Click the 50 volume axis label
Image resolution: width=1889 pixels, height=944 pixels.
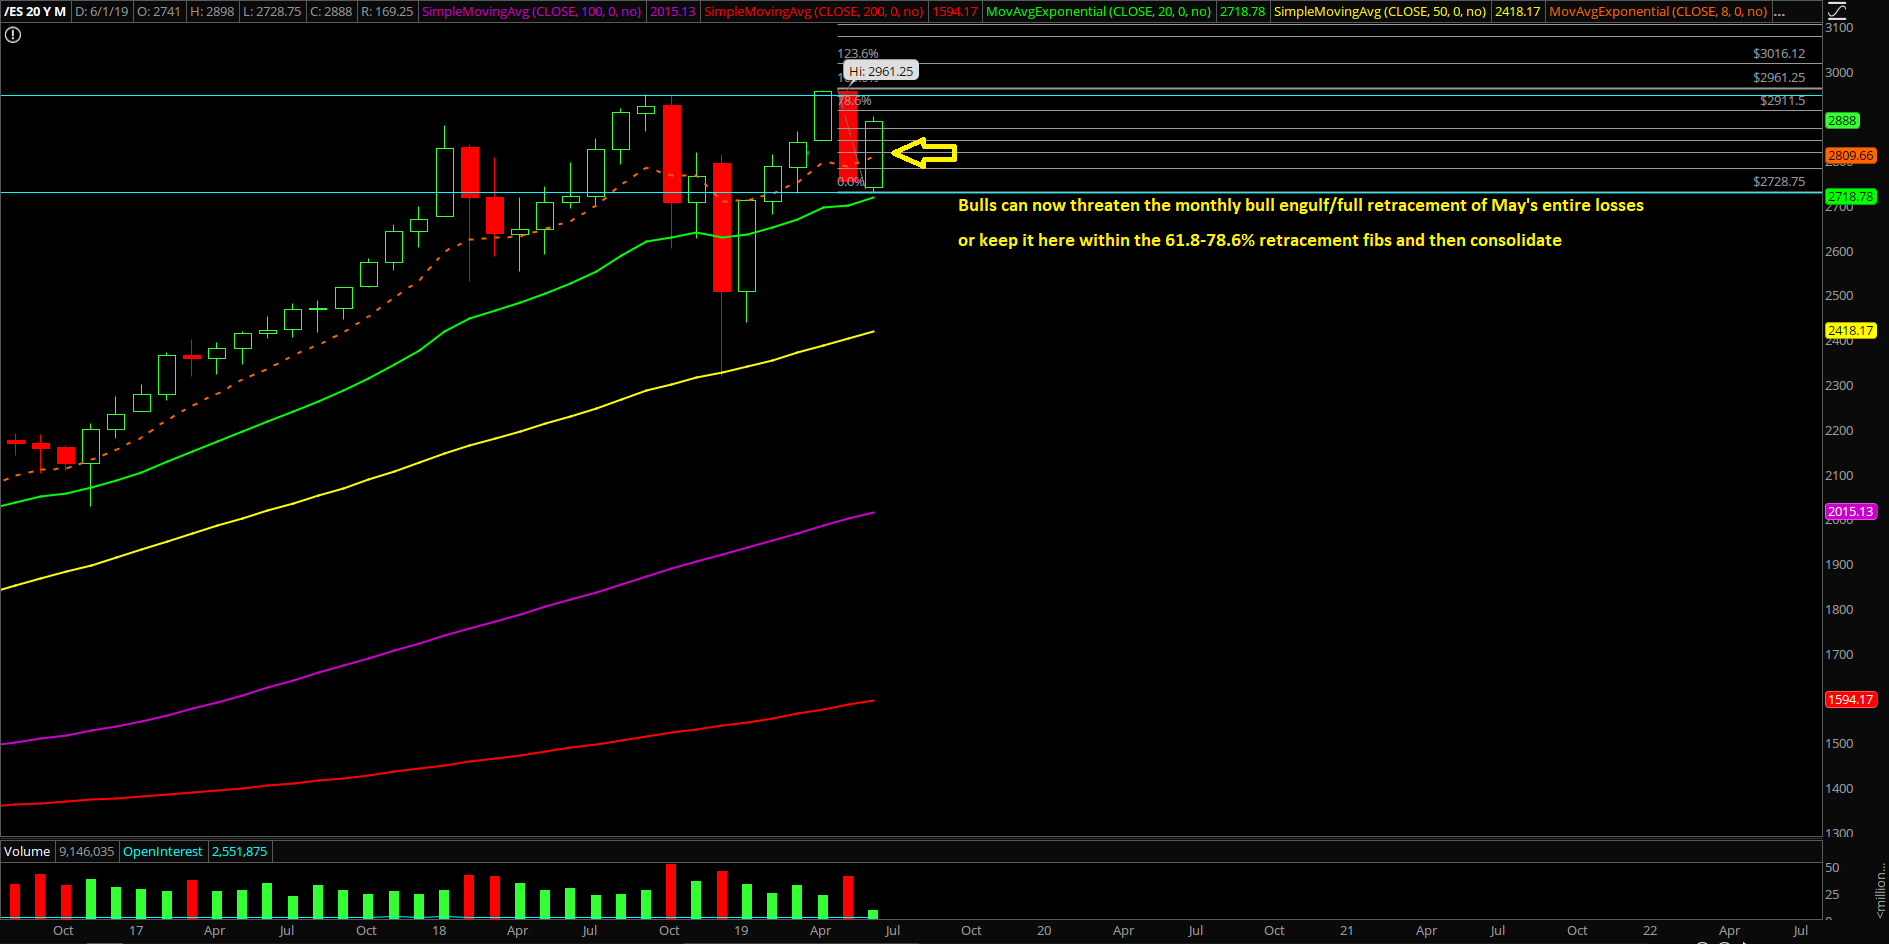1832,867
